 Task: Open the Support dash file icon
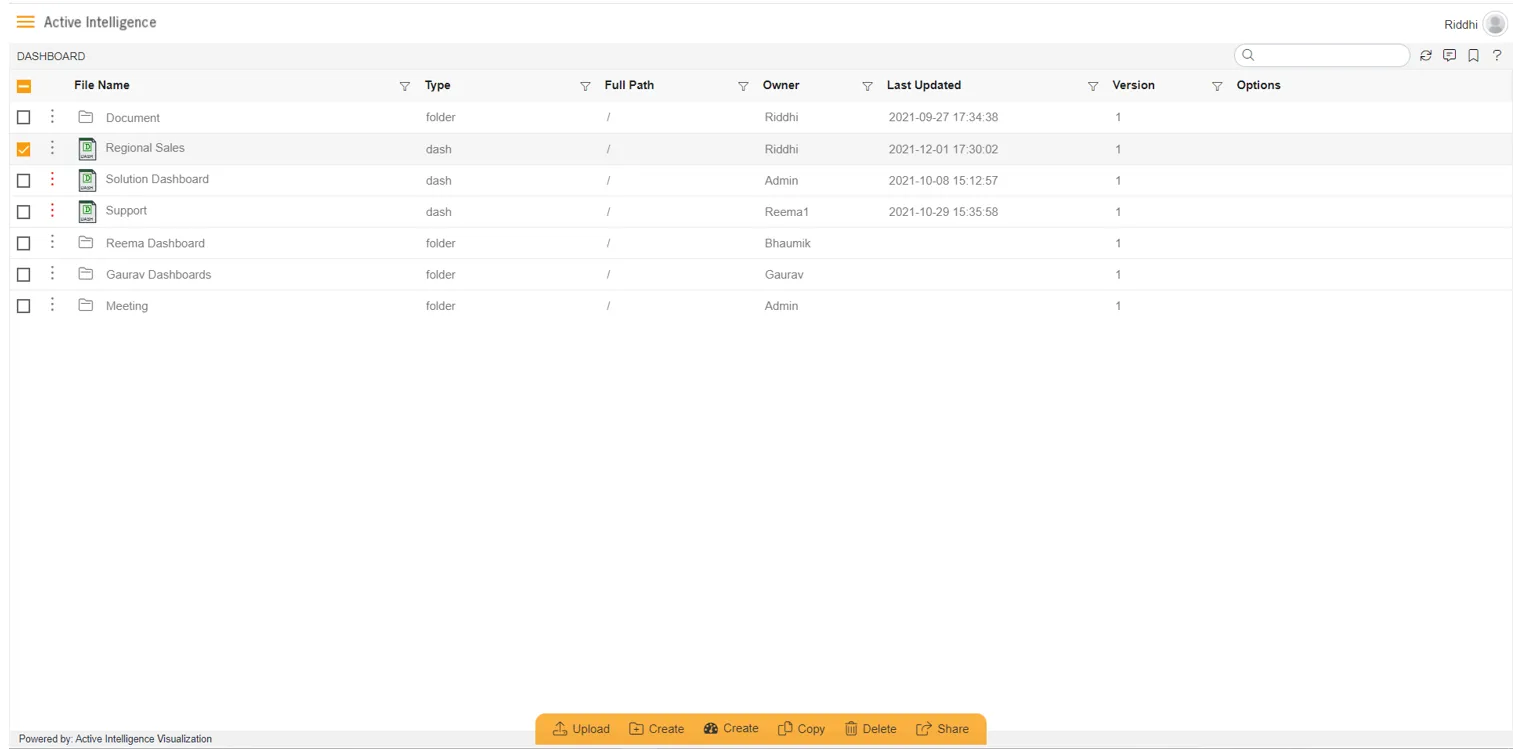pyautogui.click(x=87, y=212)
